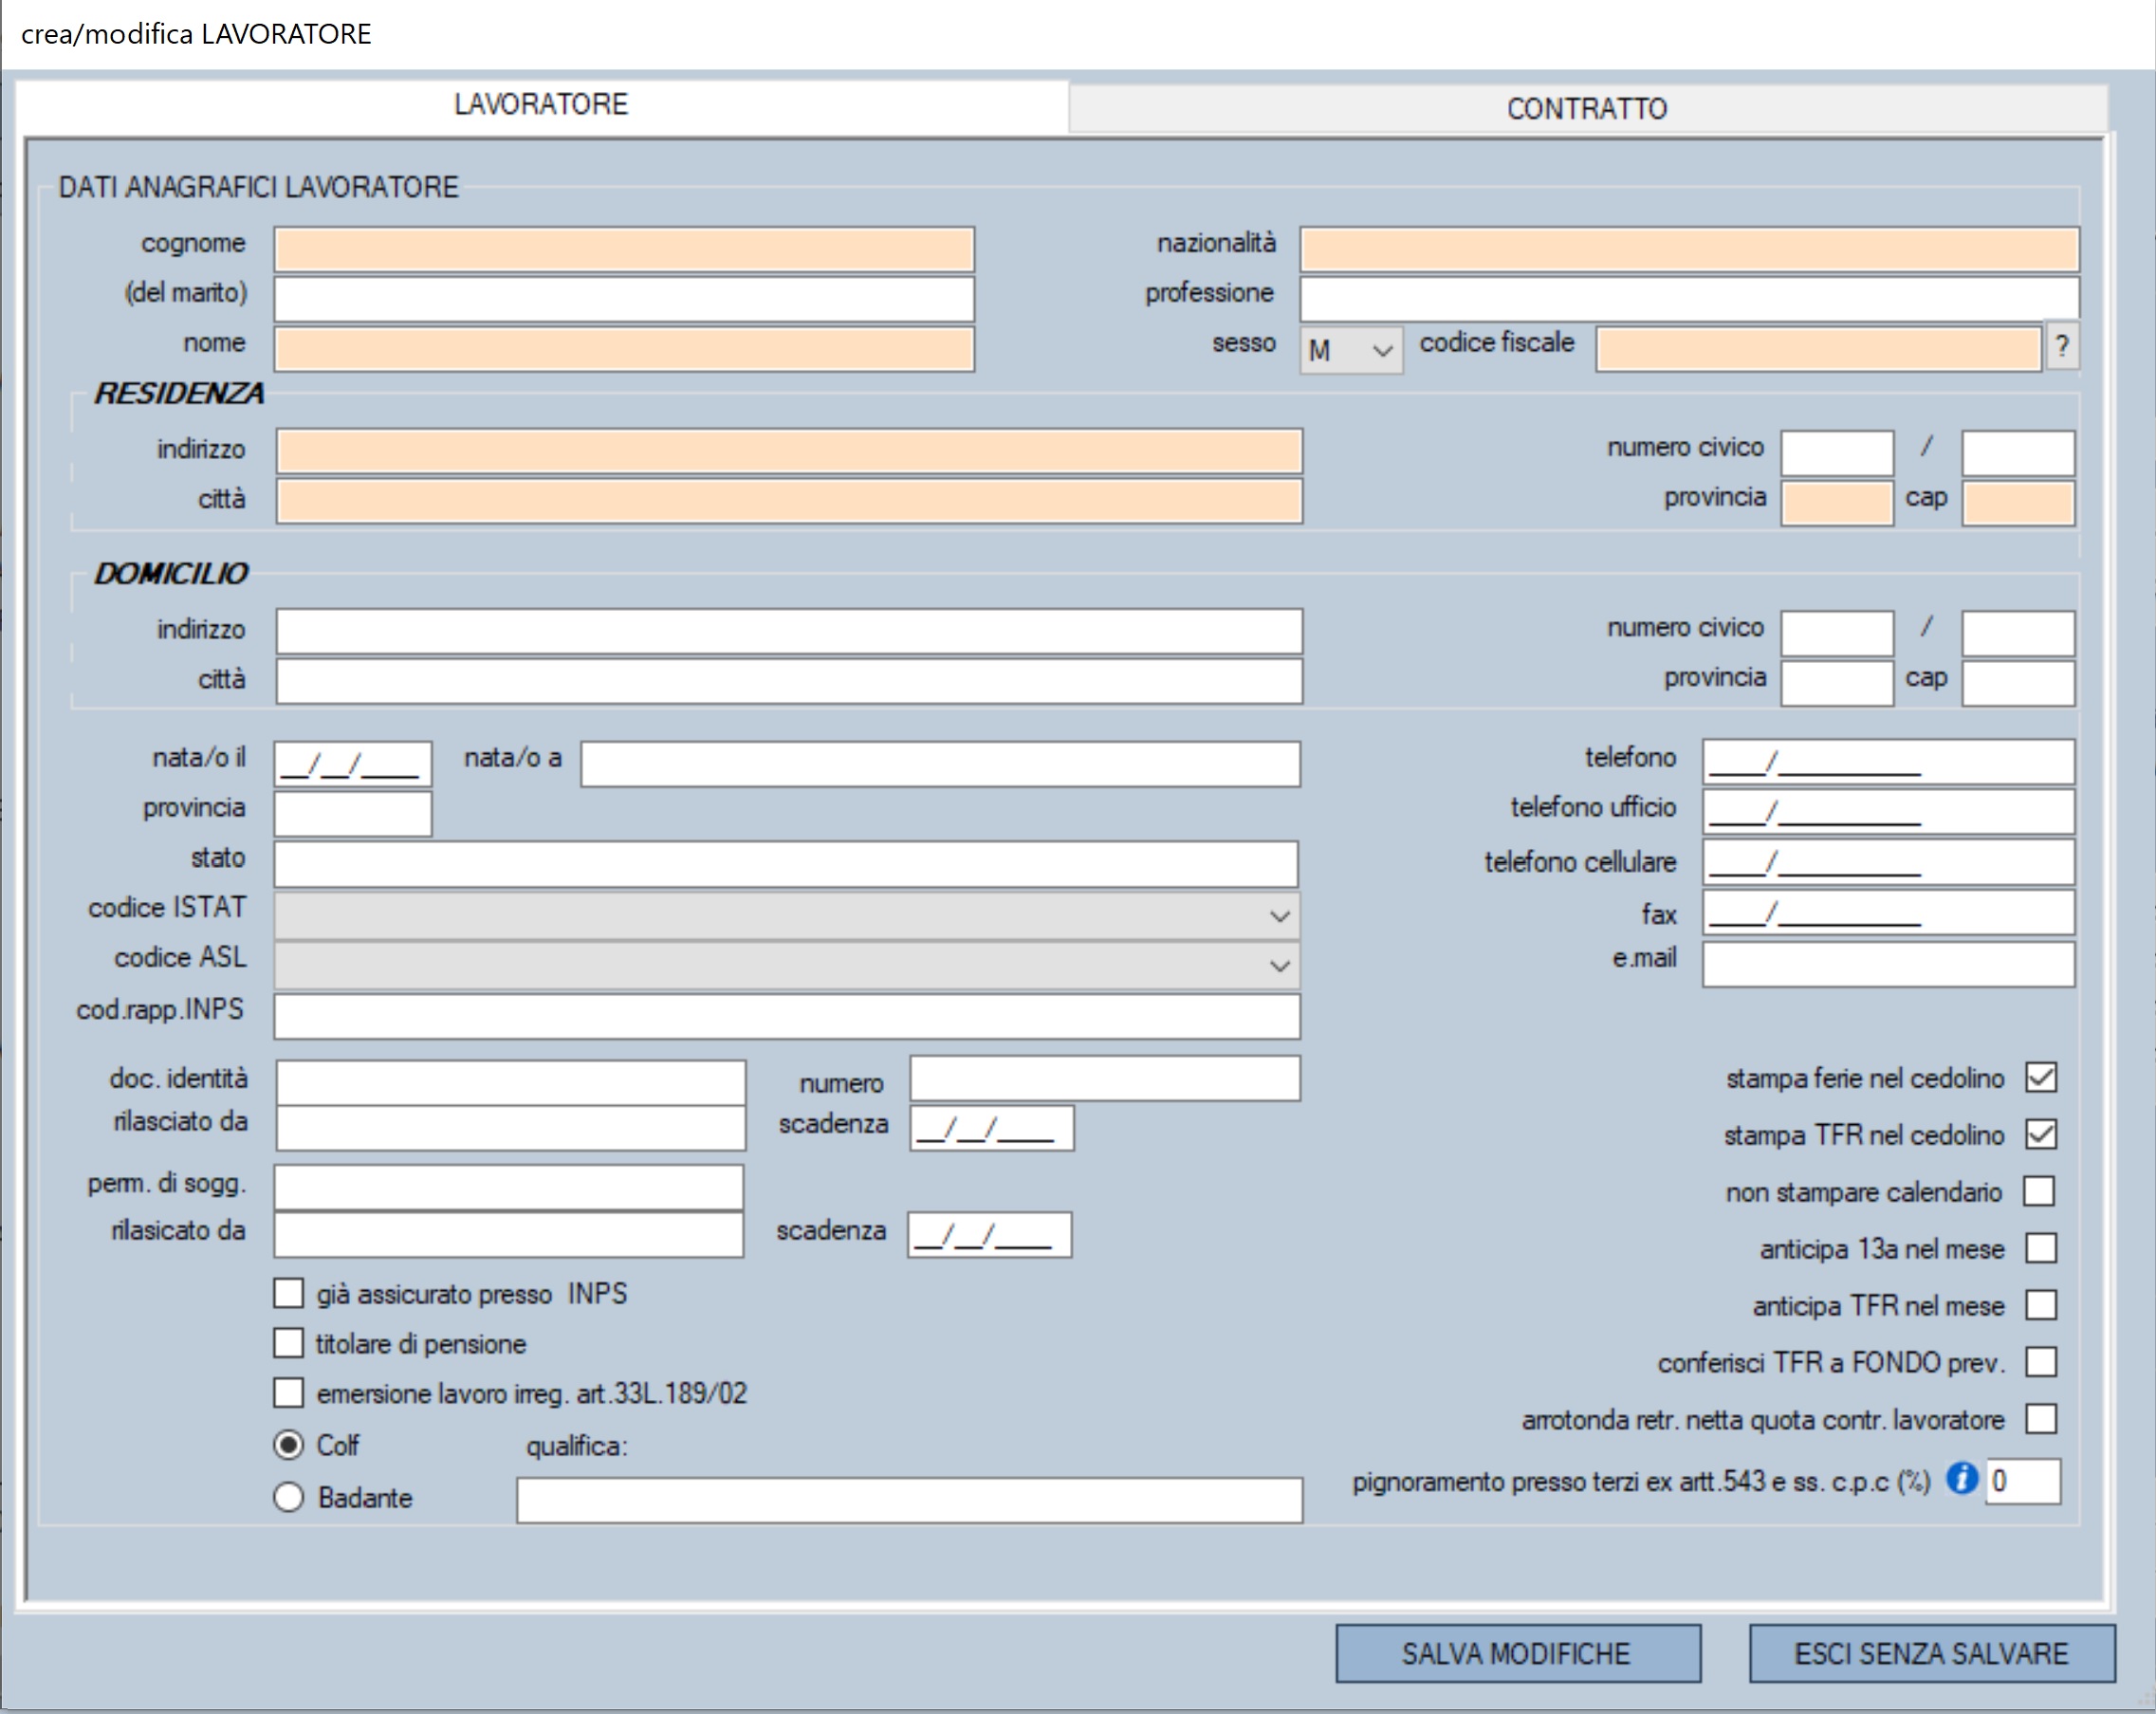The height and width of the screenshot is (1714, 2156).
Task: Select the LAVORATORE tab
Action: pos(541,104)
